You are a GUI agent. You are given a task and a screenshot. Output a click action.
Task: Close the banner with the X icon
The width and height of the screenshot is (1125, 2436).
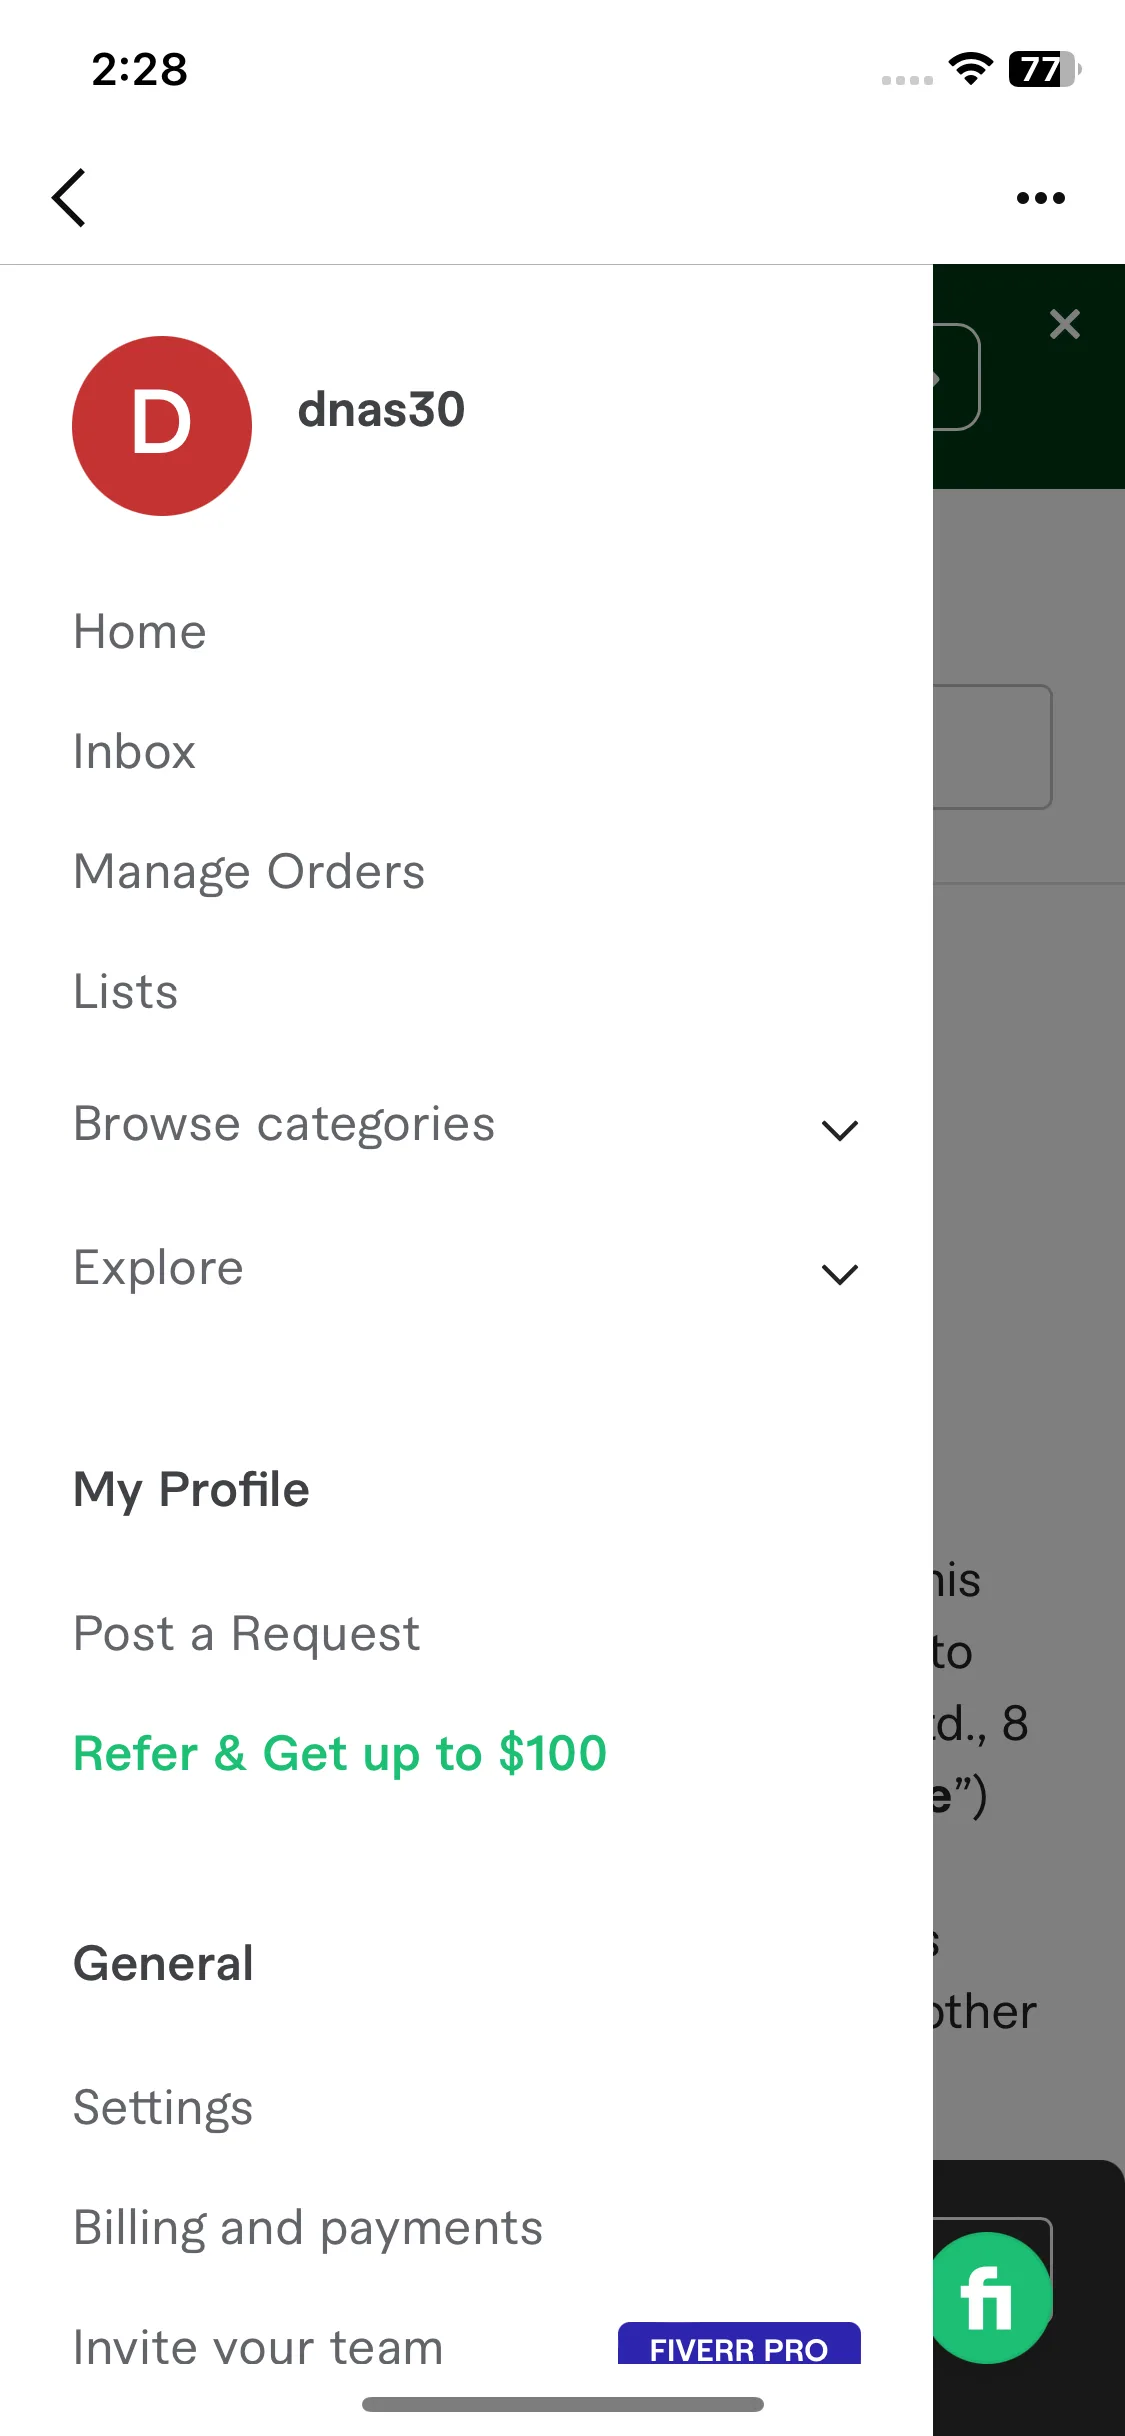click(1065, 324)
